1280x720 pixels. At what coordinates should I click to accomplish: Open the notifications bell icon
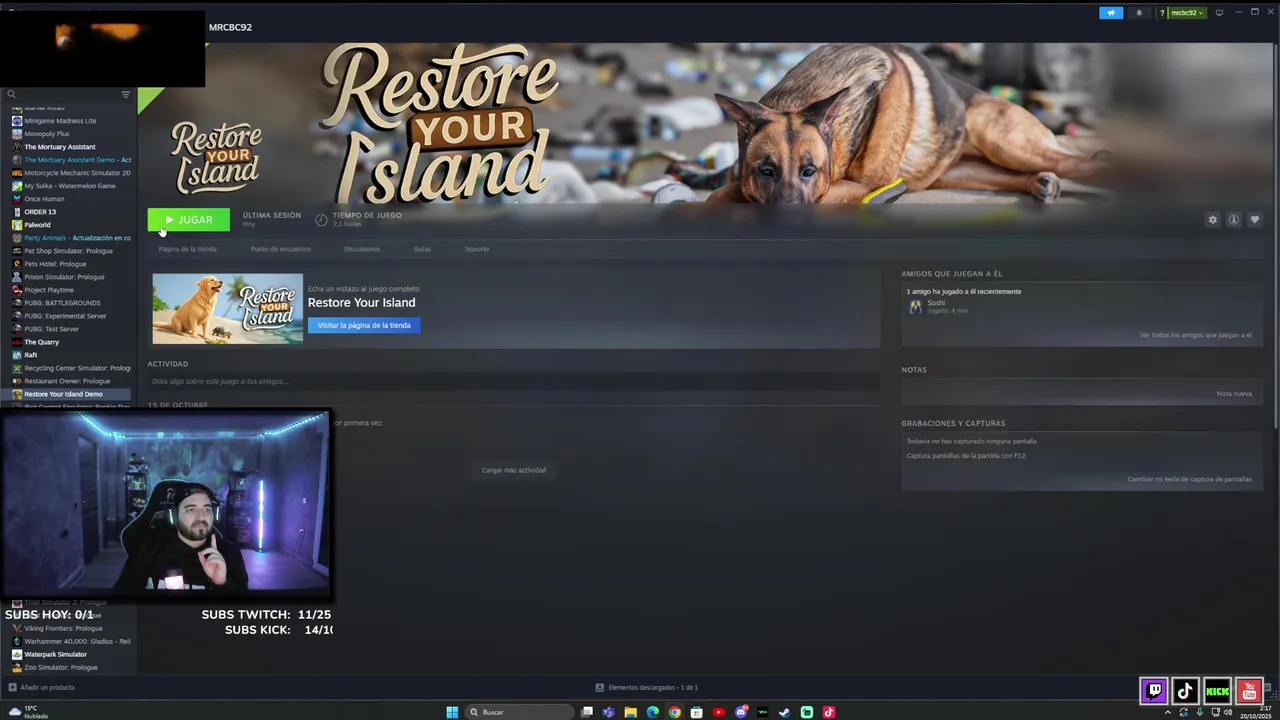click(x=1139, y=13)
